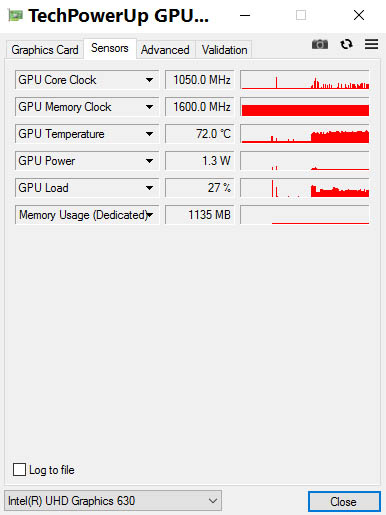Take a screenshot with the camera icon
Viewport: 386px width, 515px height.
(320, 44)
